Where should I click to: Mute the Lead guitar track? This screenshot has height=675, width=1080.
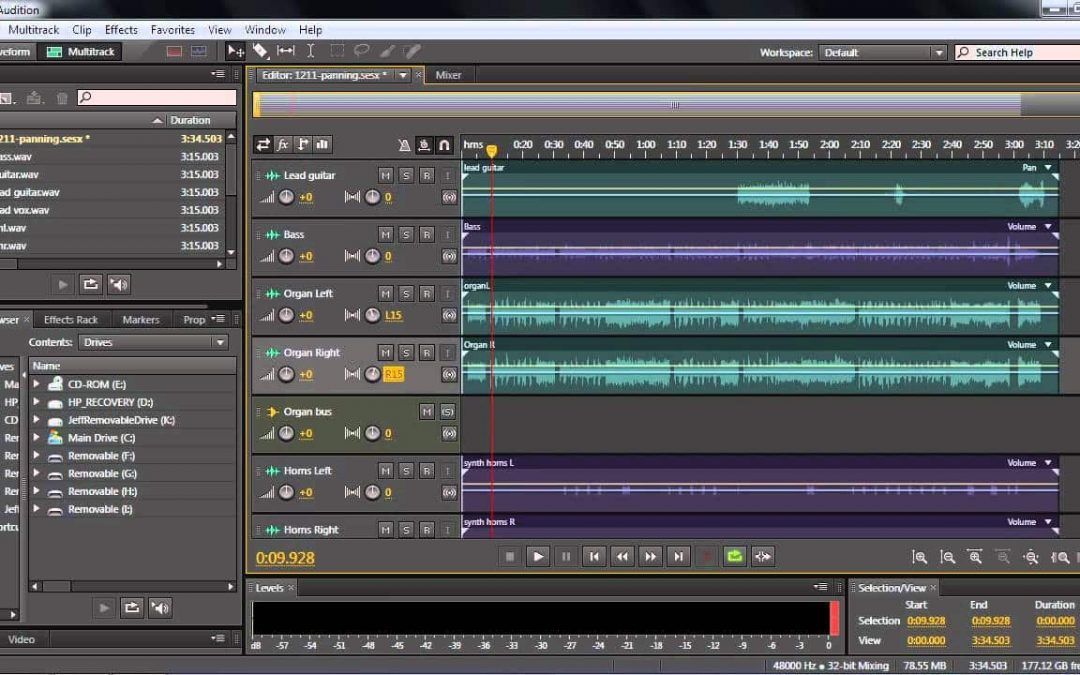point(386,176)
